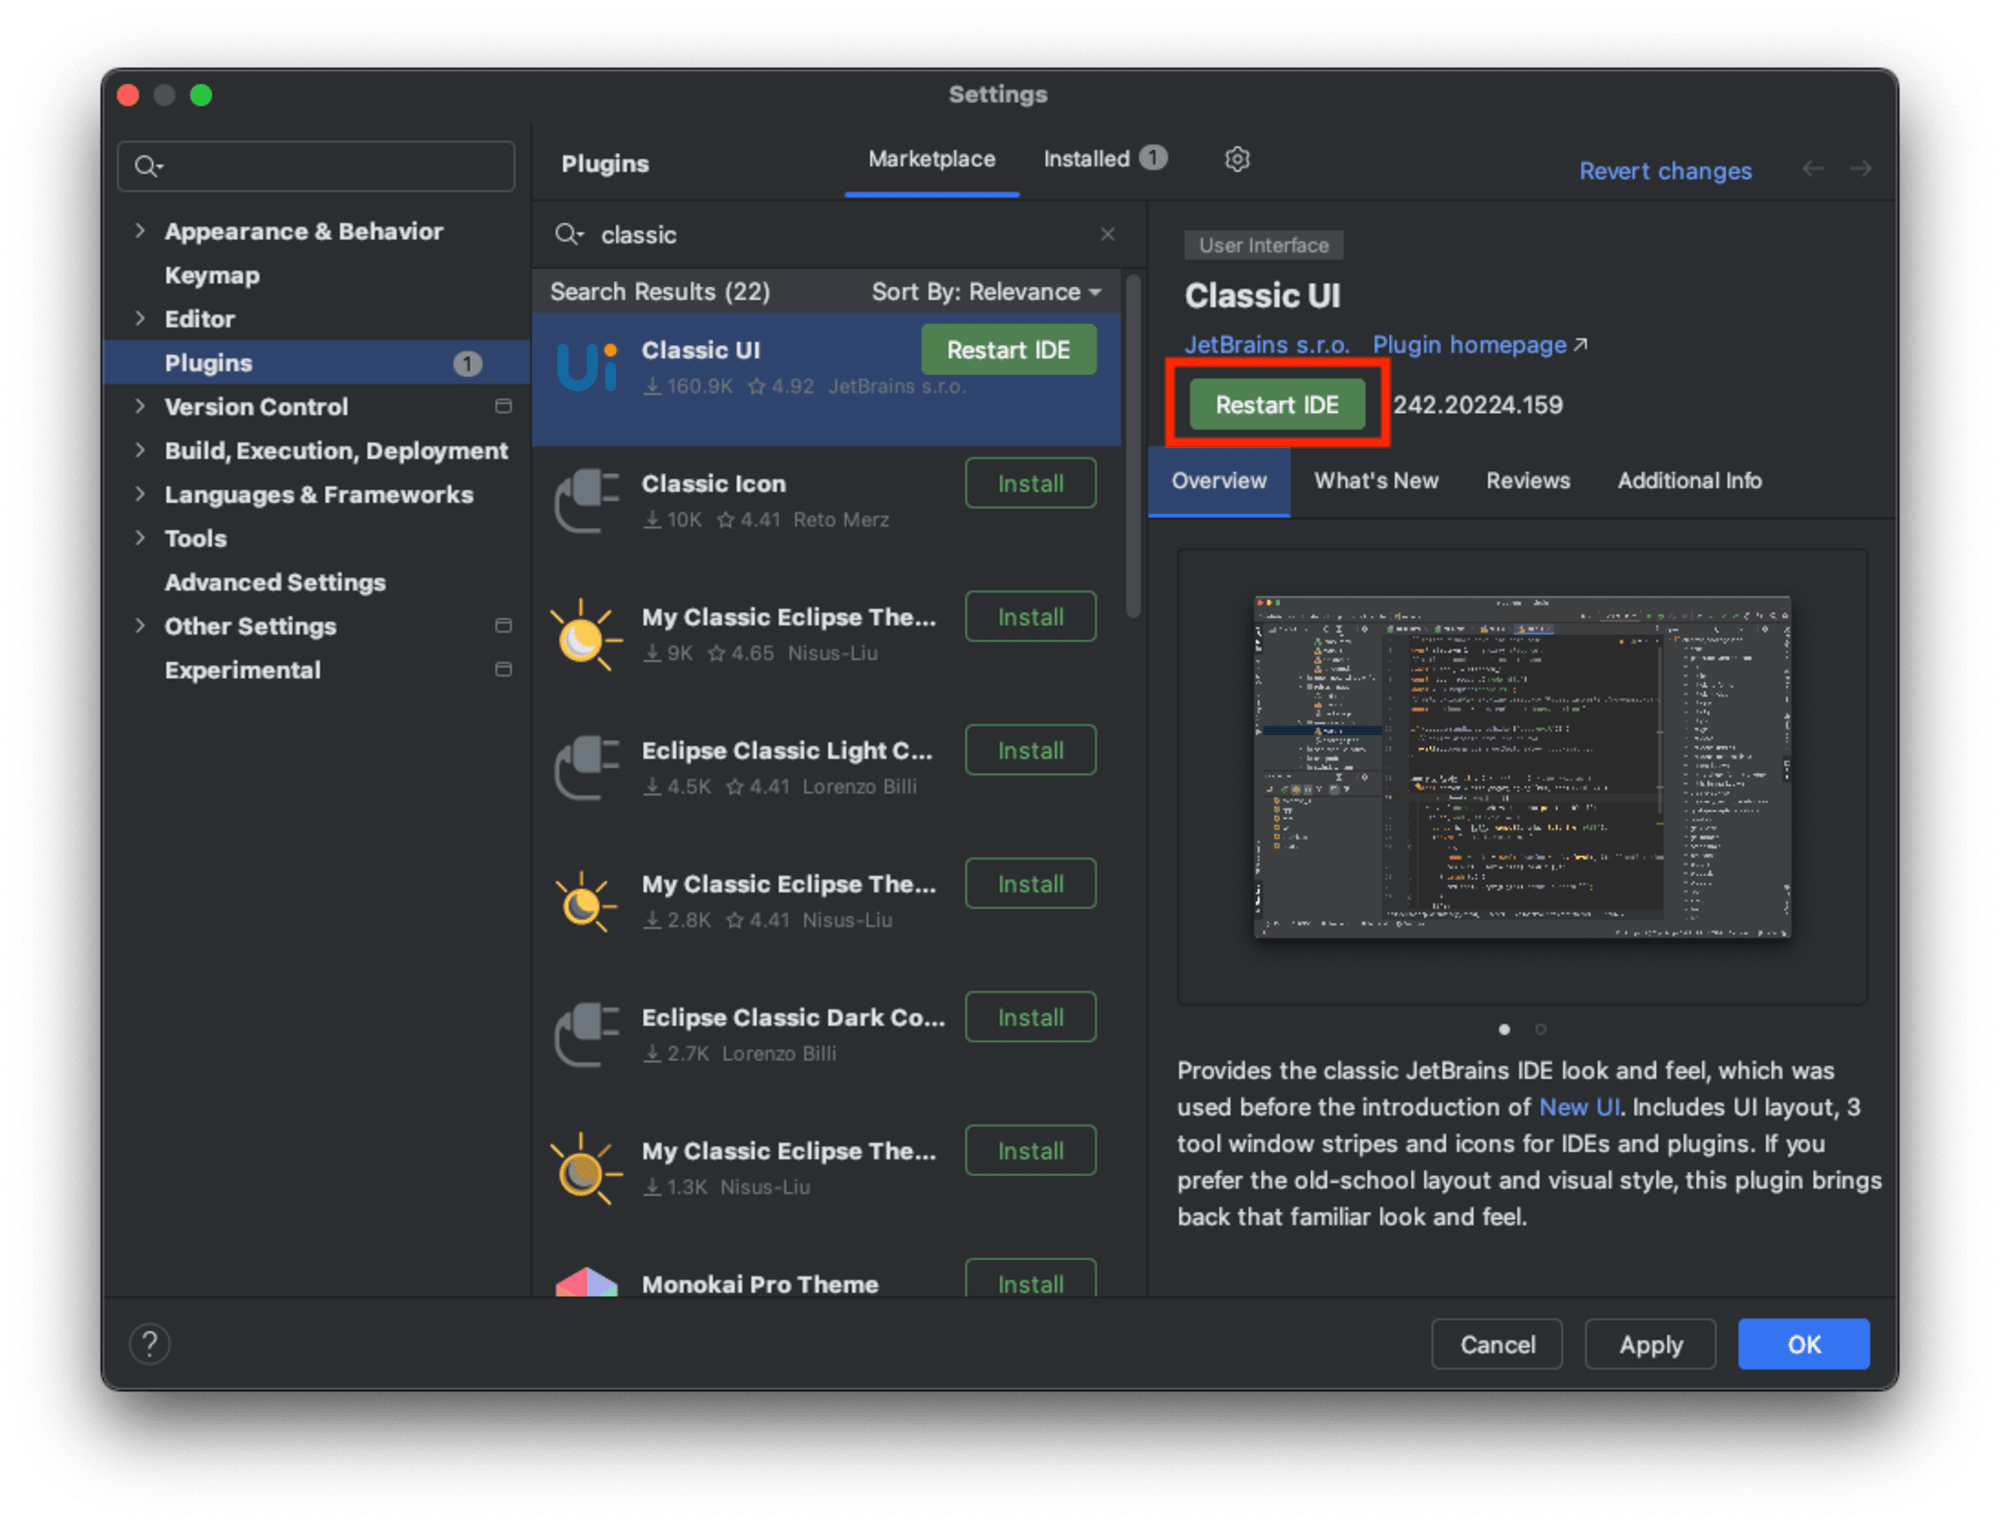Click the Search Results (22) label

click(660, 291)
